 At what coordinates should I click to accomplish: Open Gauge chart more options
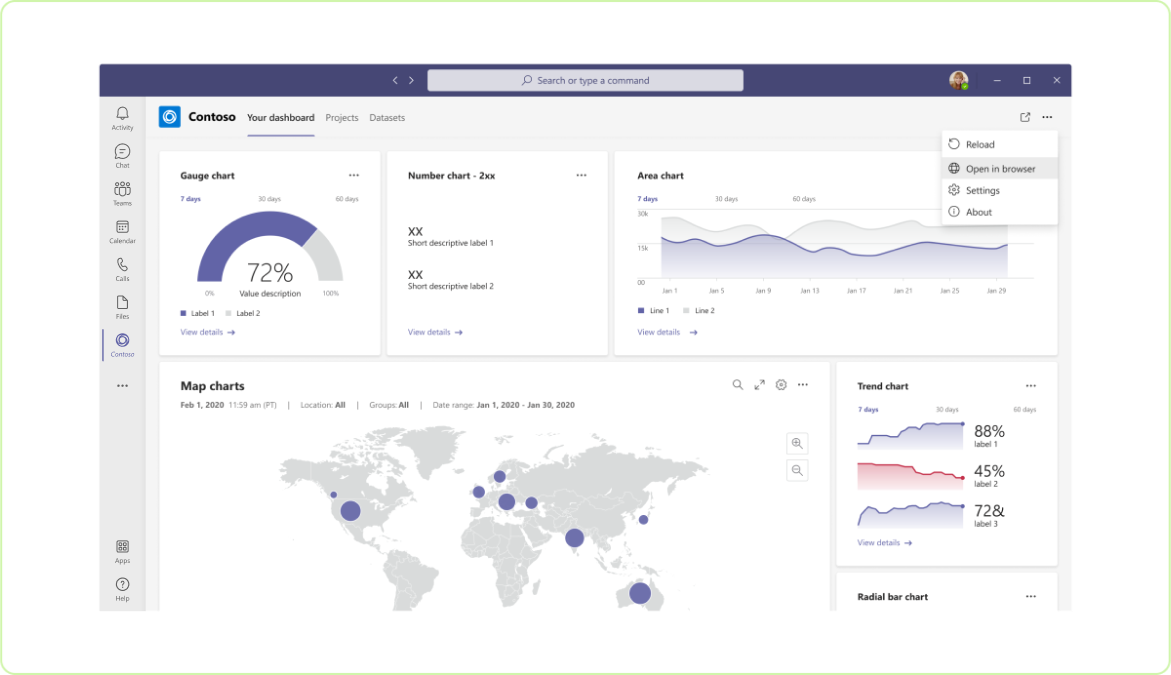[354, 175]
